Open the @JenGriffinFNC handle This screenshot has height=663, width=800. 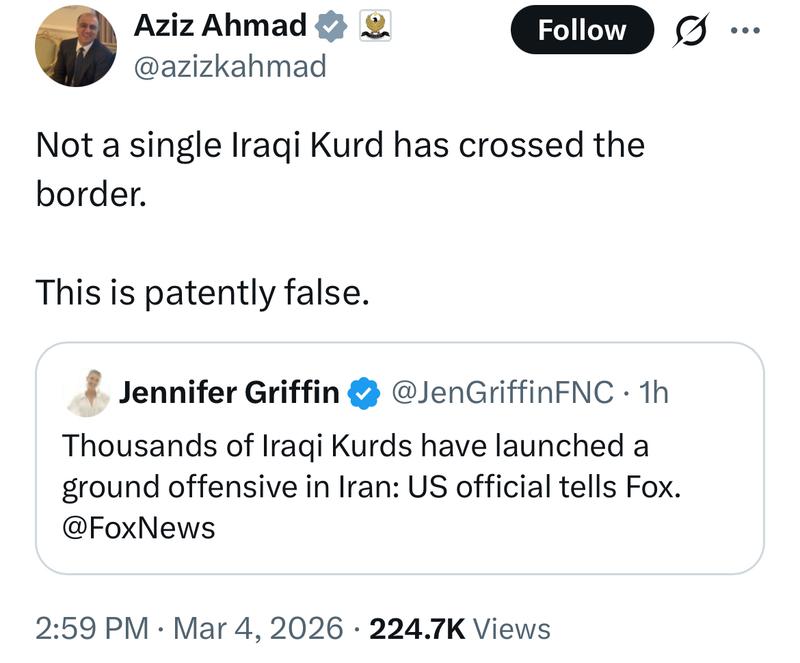(502, 392)
